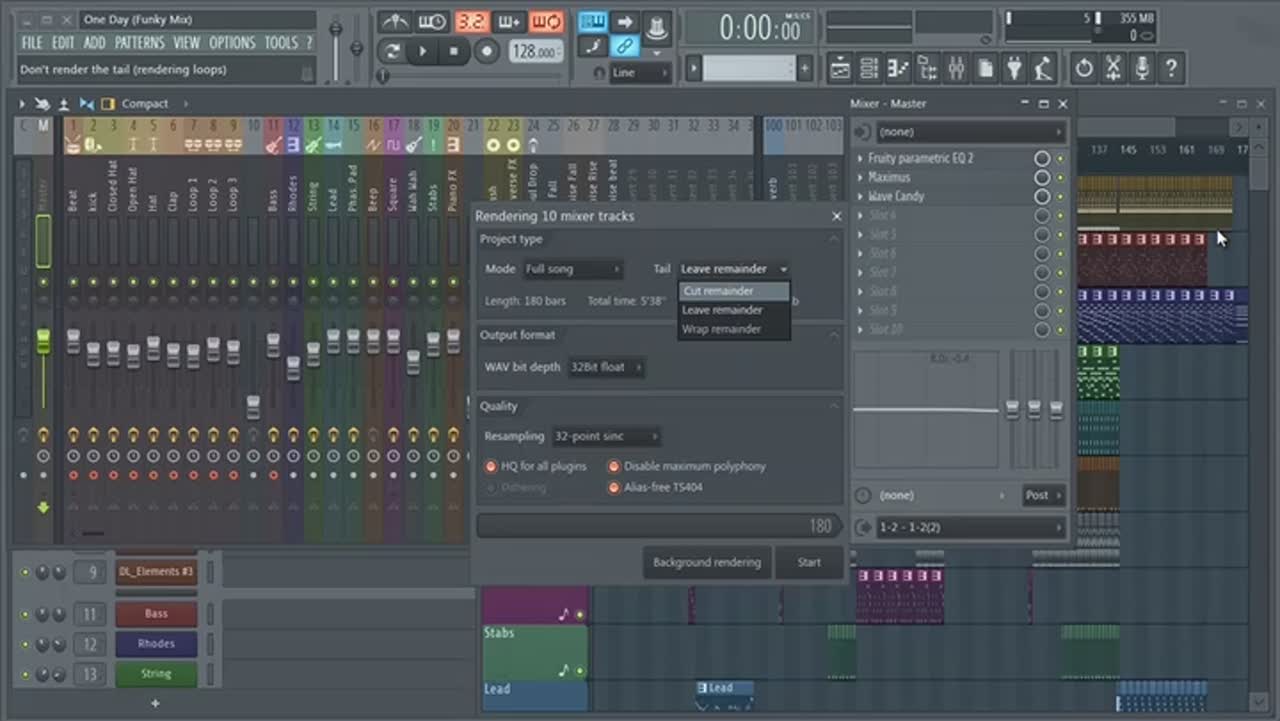Viewport: 1280px width, 721px height.
Task: Open the plugin picker plug icon
Action: coord(1014,68)
